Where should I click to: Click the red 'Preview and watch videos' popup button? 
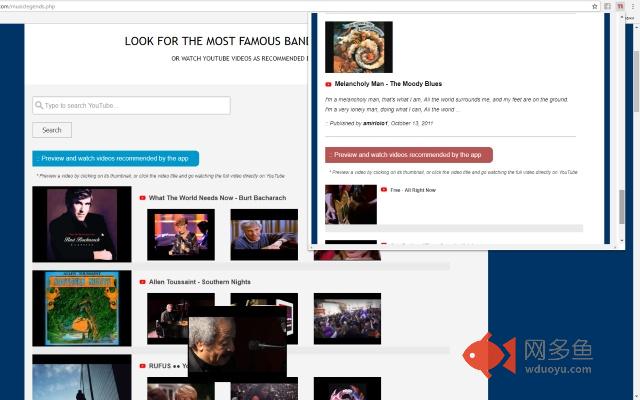[x=409, y=155]
